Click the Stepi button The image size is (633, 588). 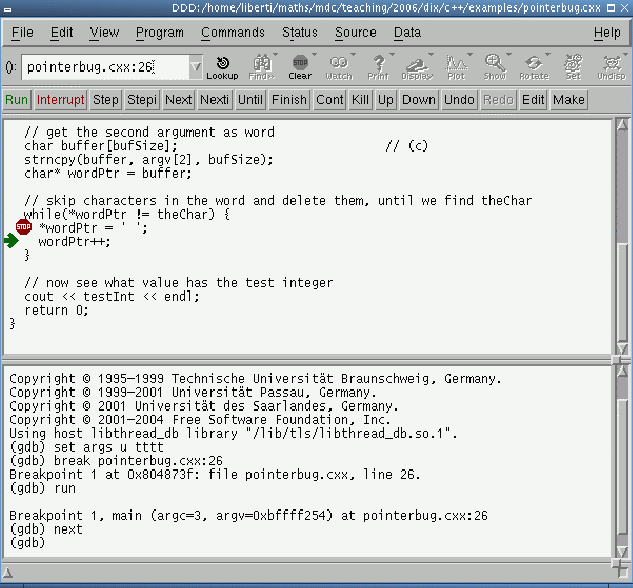click(142, 100)
